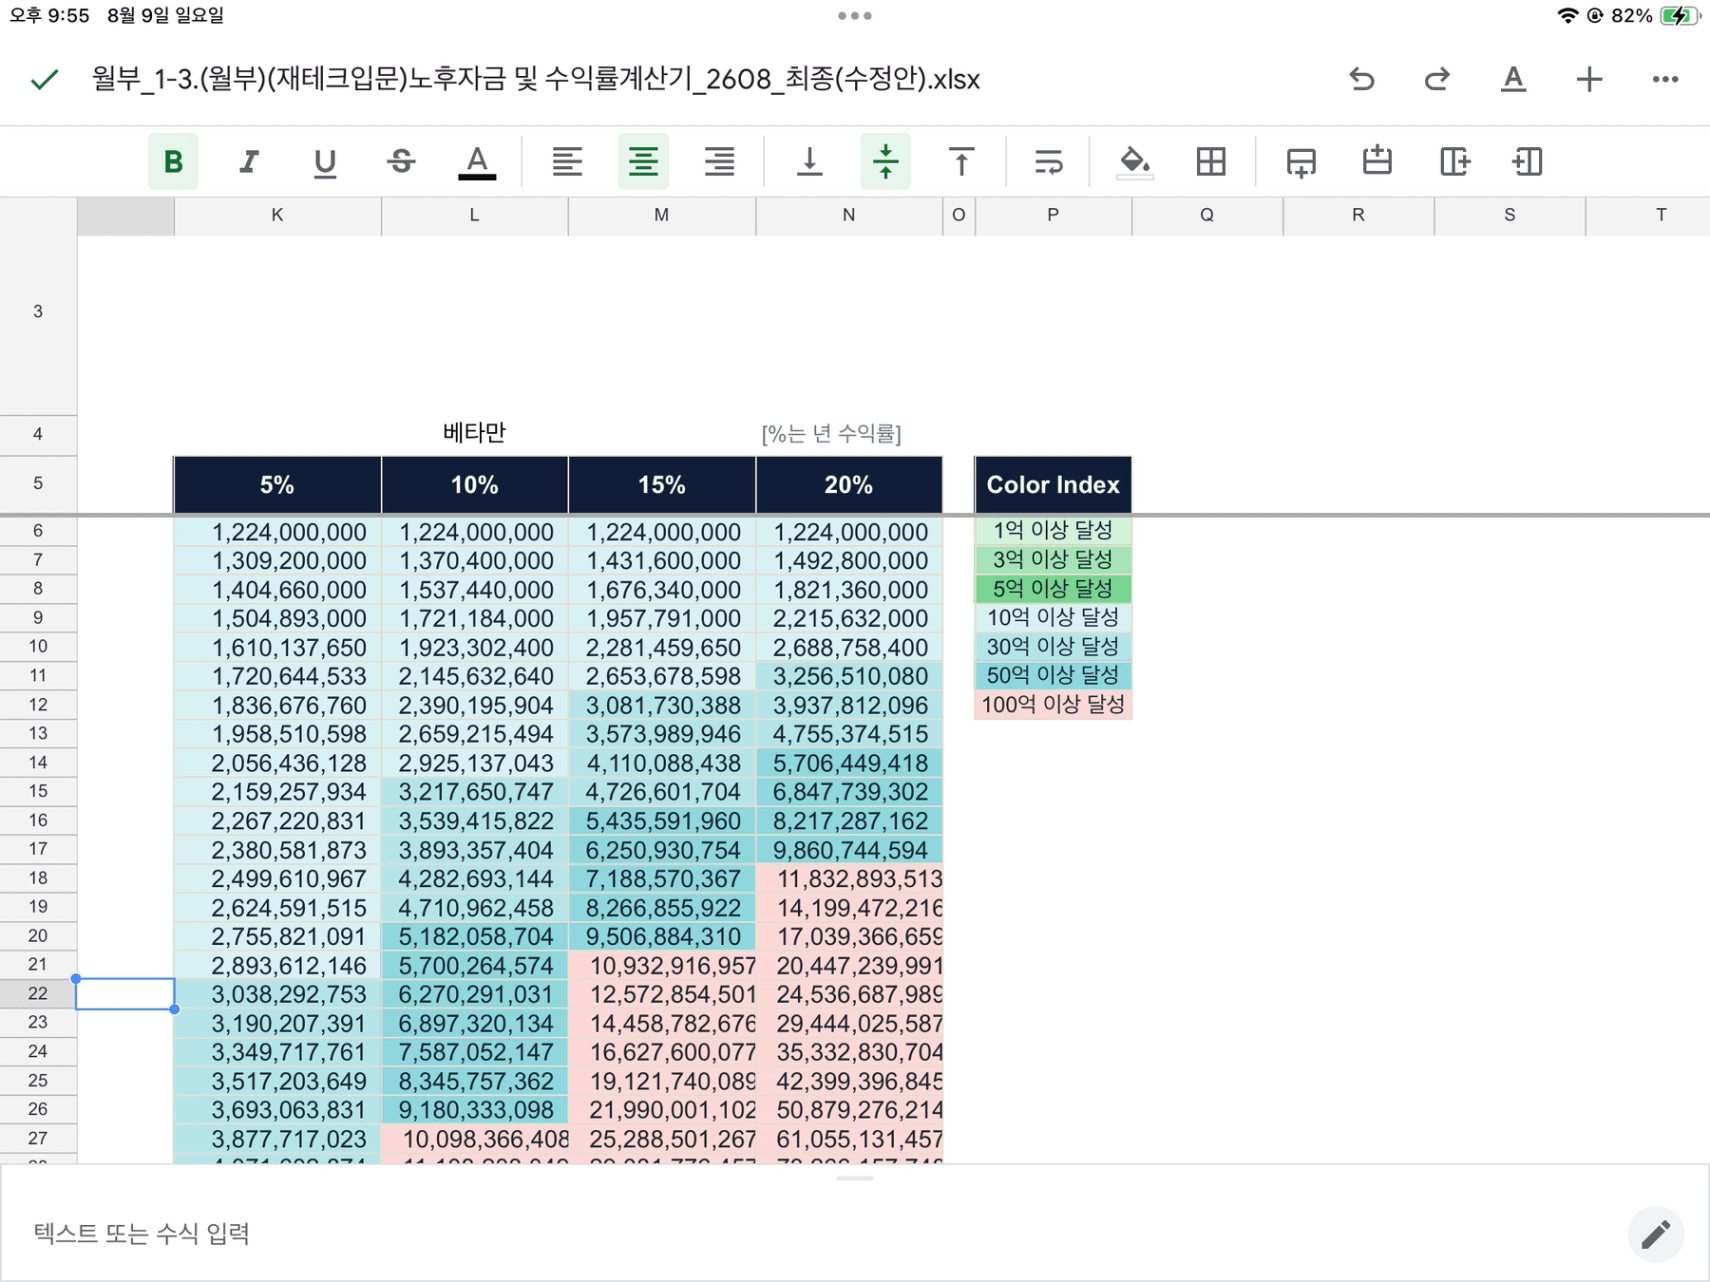Align cell contents to bottom
Image resolution: width=1710 pixels, height=1282 pixels.
coord(809,161)
